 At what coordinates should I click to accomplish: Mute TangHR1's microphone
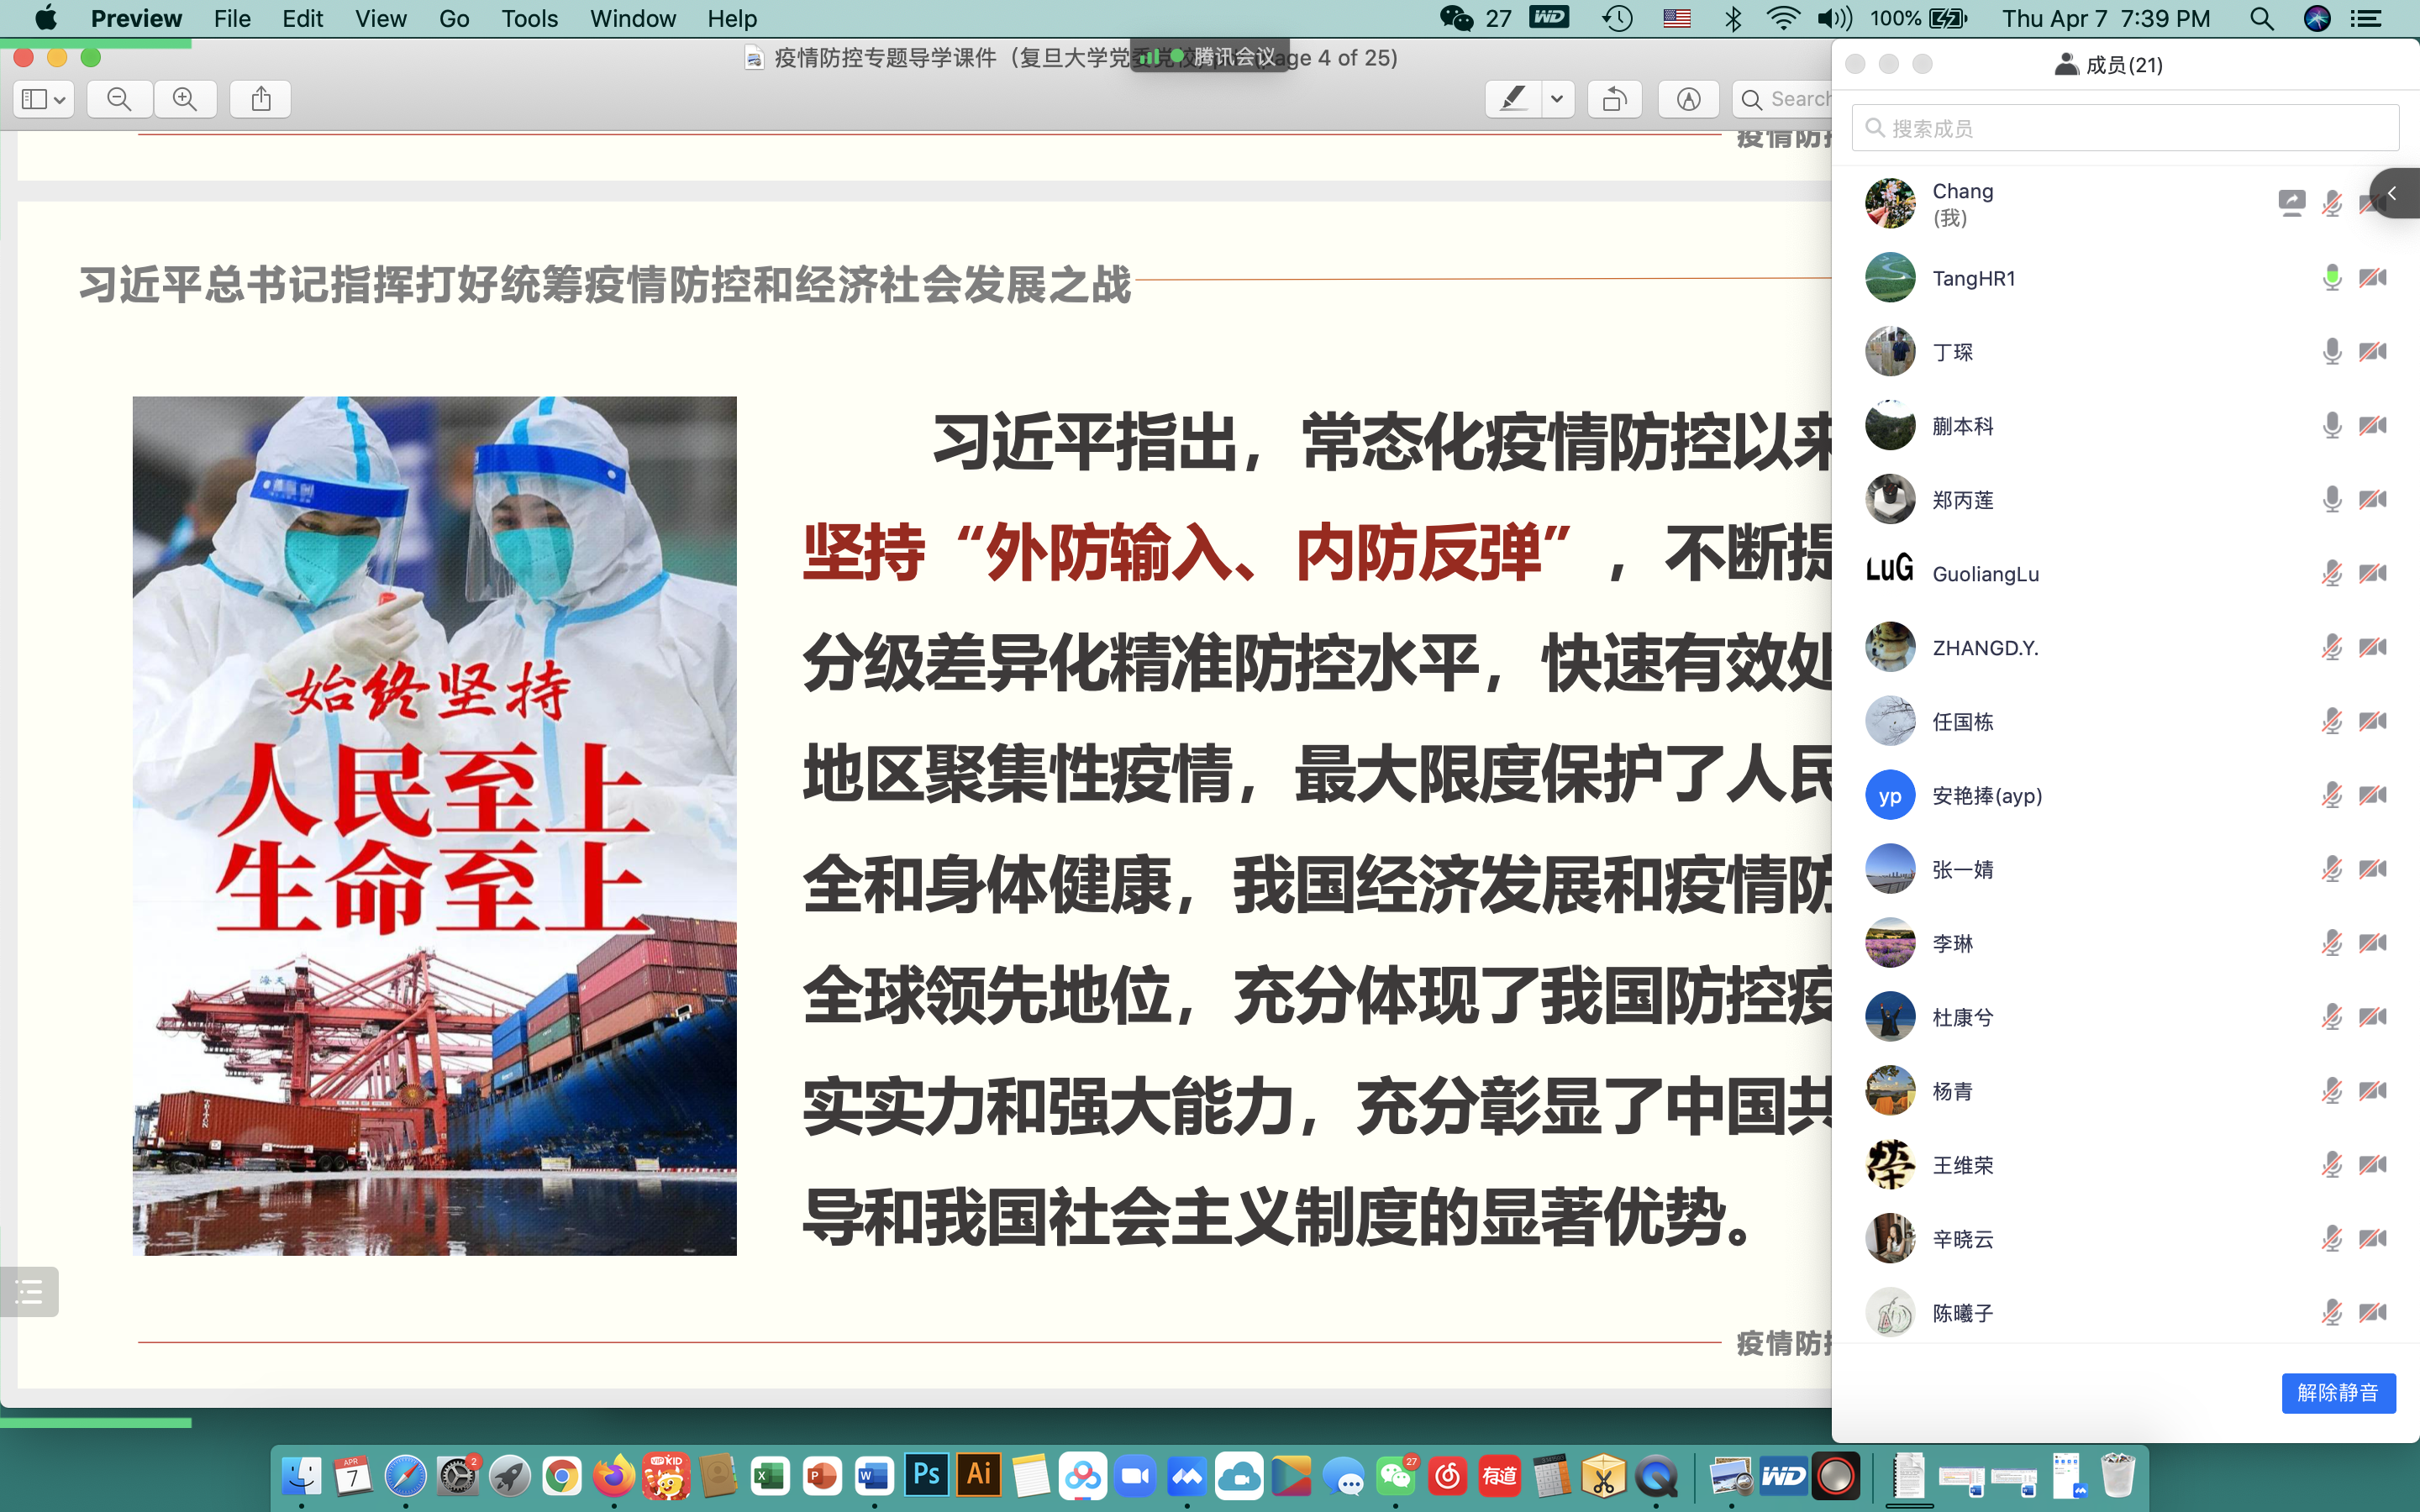[2331, 277]
